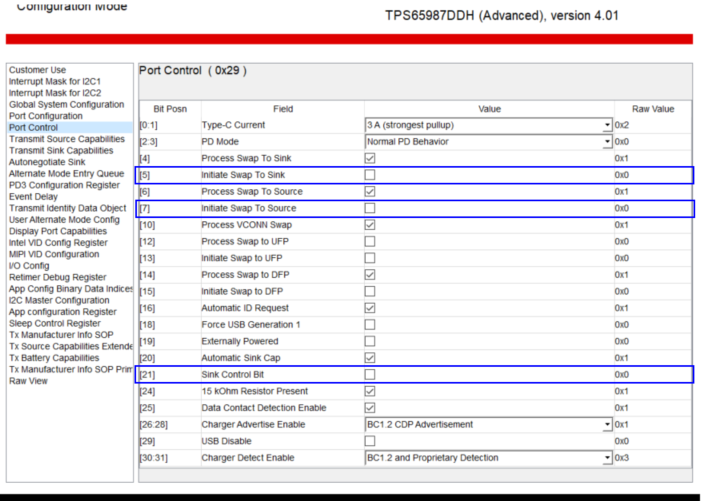Screen dimensions: 701x501
Task: Click raw value 0x2 for Type-C Current
Action: [622, 125]
